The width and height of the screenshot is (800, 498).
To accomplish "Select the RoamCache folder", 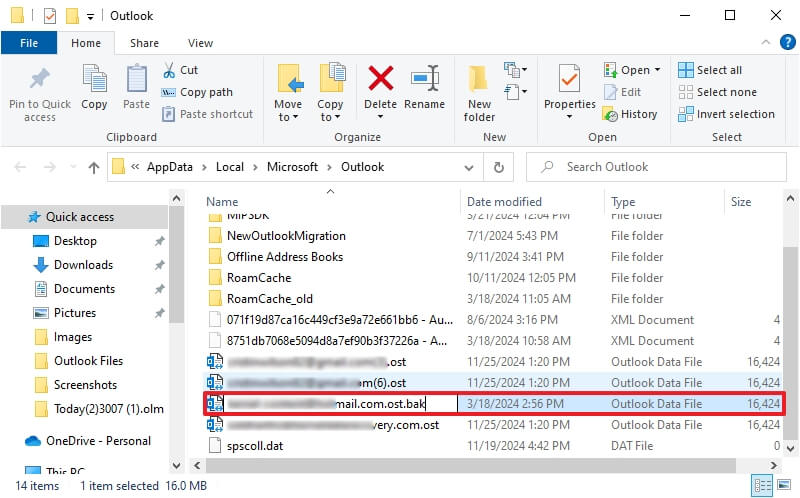I will tap(259, 278).
